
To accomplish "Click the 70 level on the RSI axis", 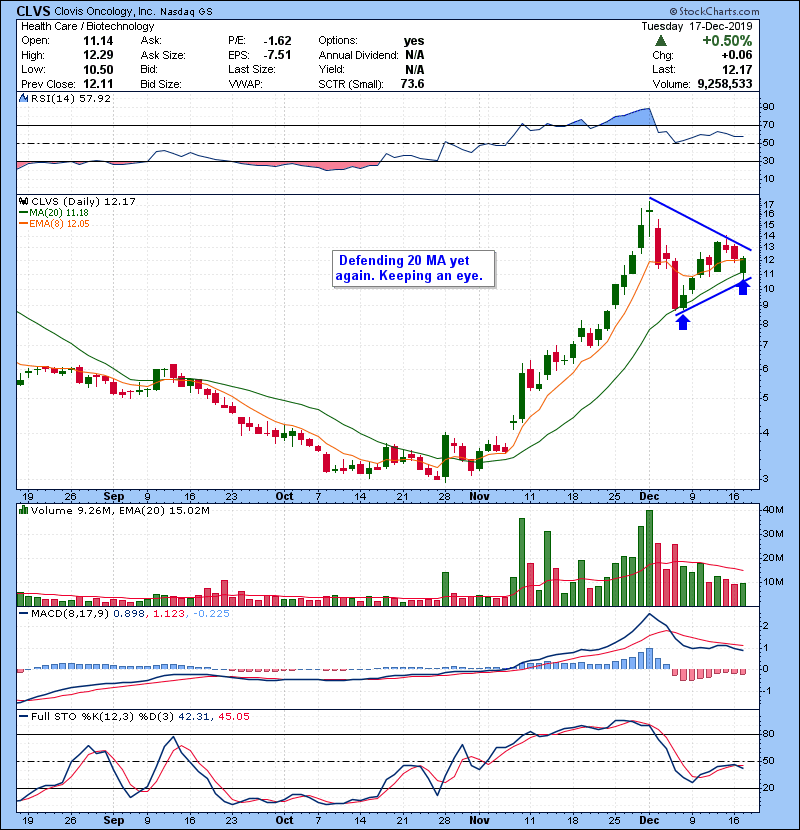I will click(768, 125).
